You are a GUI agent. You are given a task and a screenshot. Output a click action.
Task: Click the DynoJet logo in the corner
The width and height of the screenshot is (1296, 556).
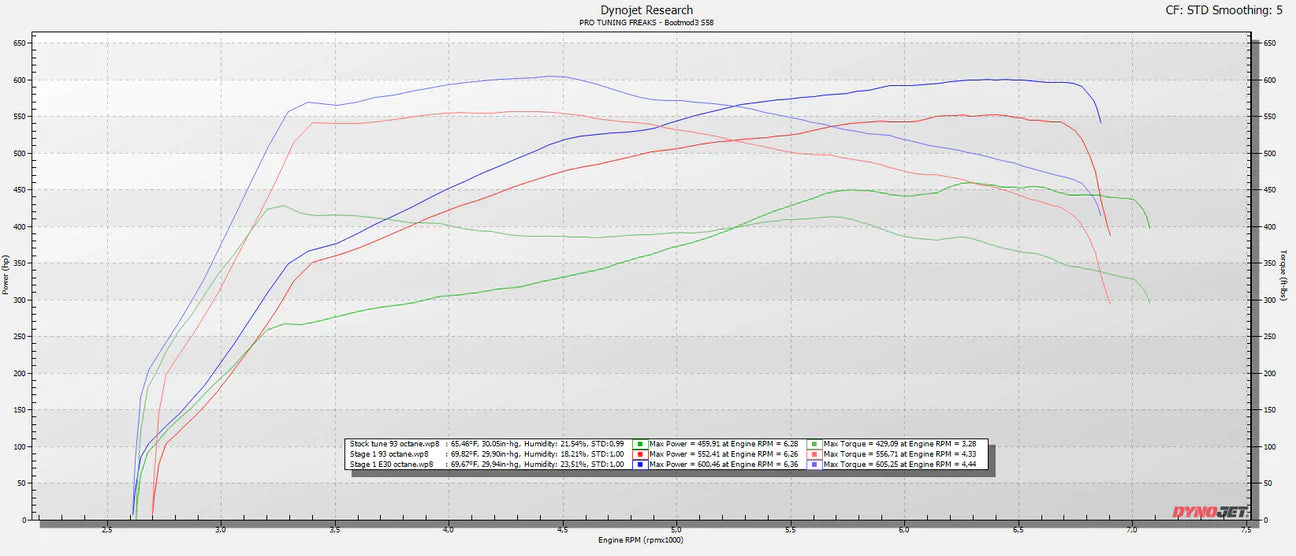pyautogui.click(x=1208, y=512)
